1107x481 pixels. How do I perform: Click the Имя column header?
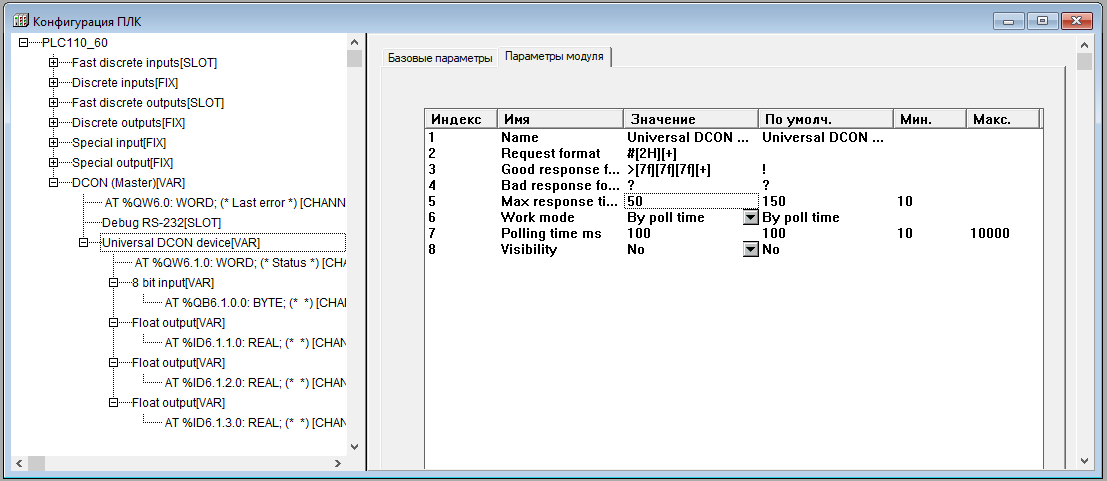pos(560,119)
